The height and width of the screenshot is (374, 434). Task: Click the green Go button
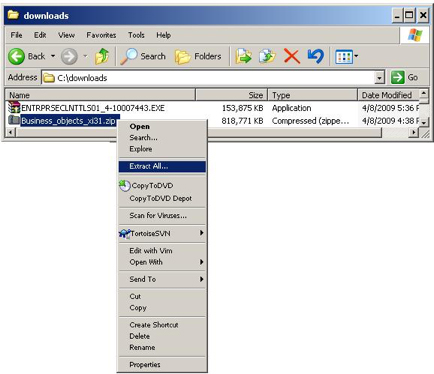(404, 77)
